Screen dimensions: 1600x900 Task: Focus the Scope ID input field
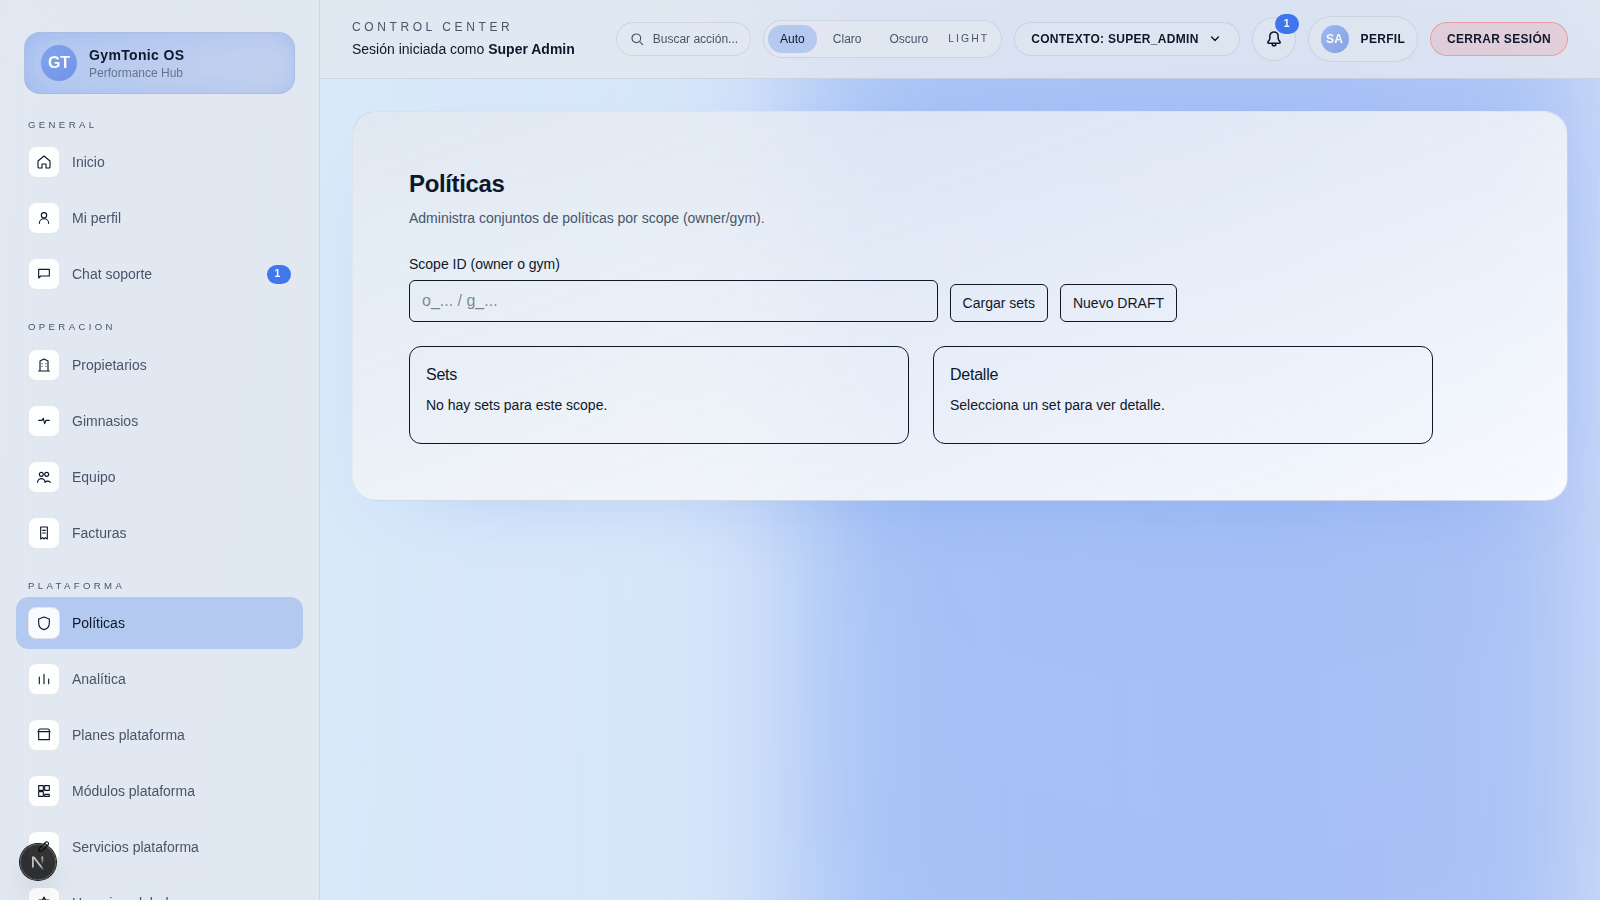[673, 301]
